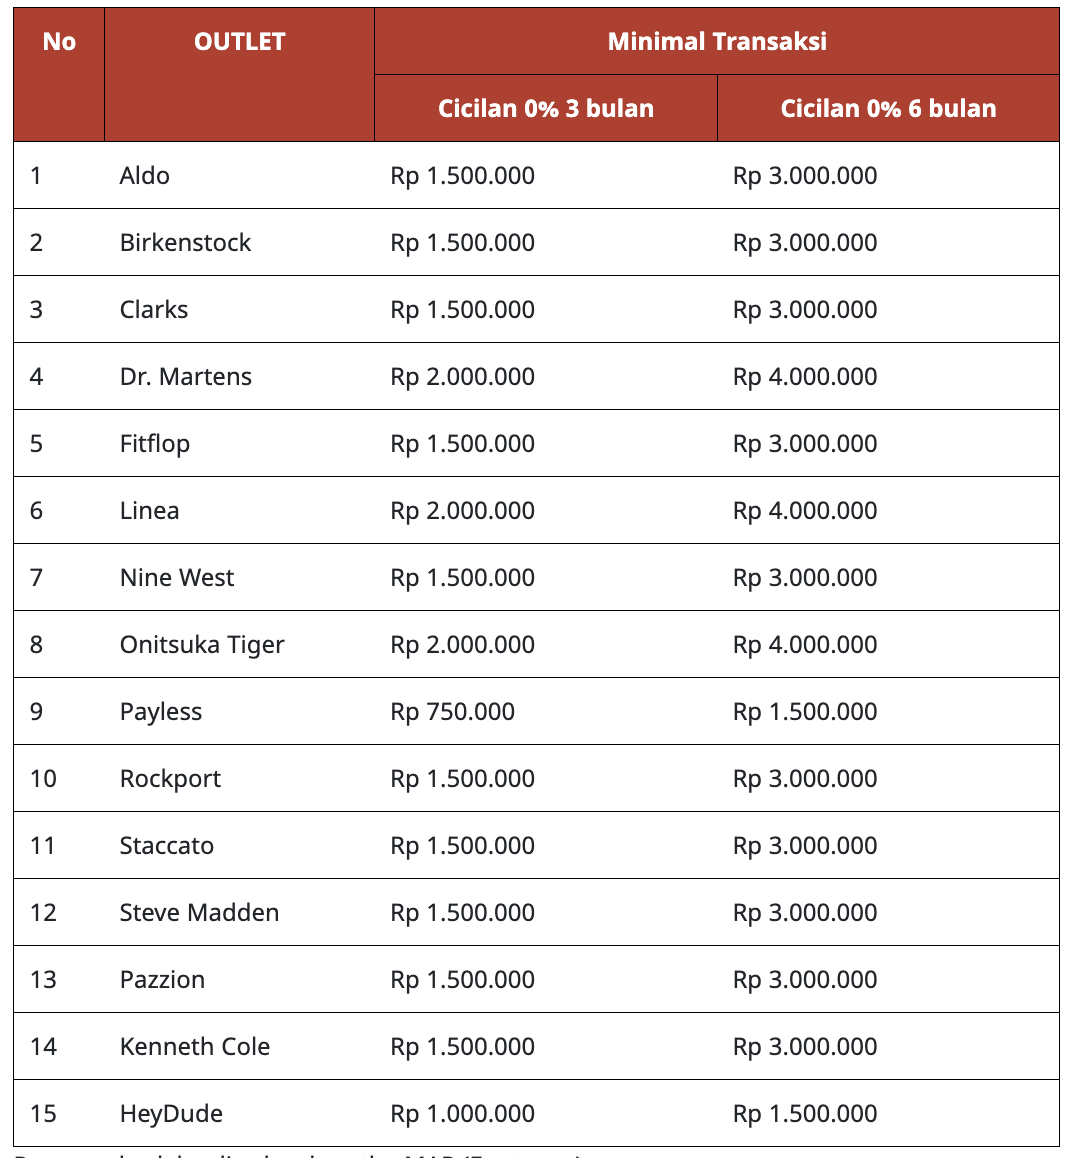Click the Minimal Transaksi header cell
The height and width of the screenshot is (1158, 1076).
717,42
